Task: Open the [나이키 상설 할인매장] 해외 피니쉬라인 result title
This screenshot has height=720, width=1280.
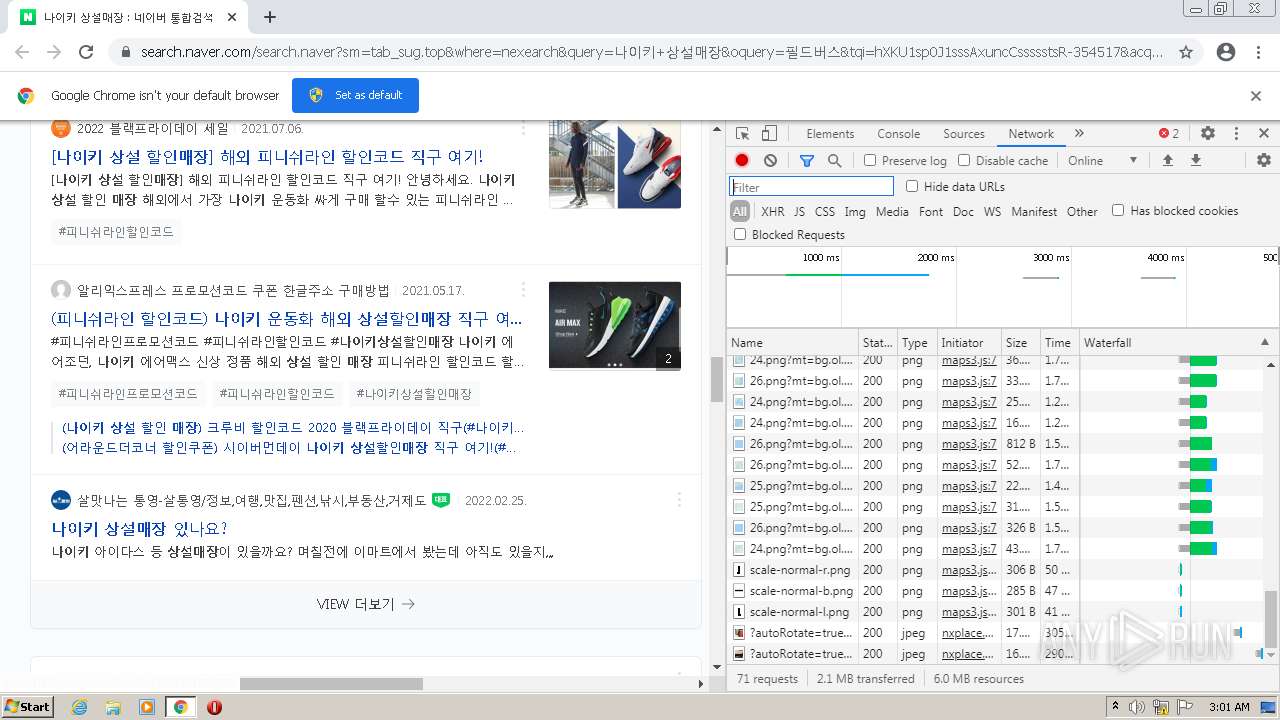Action: click(267, 157)
